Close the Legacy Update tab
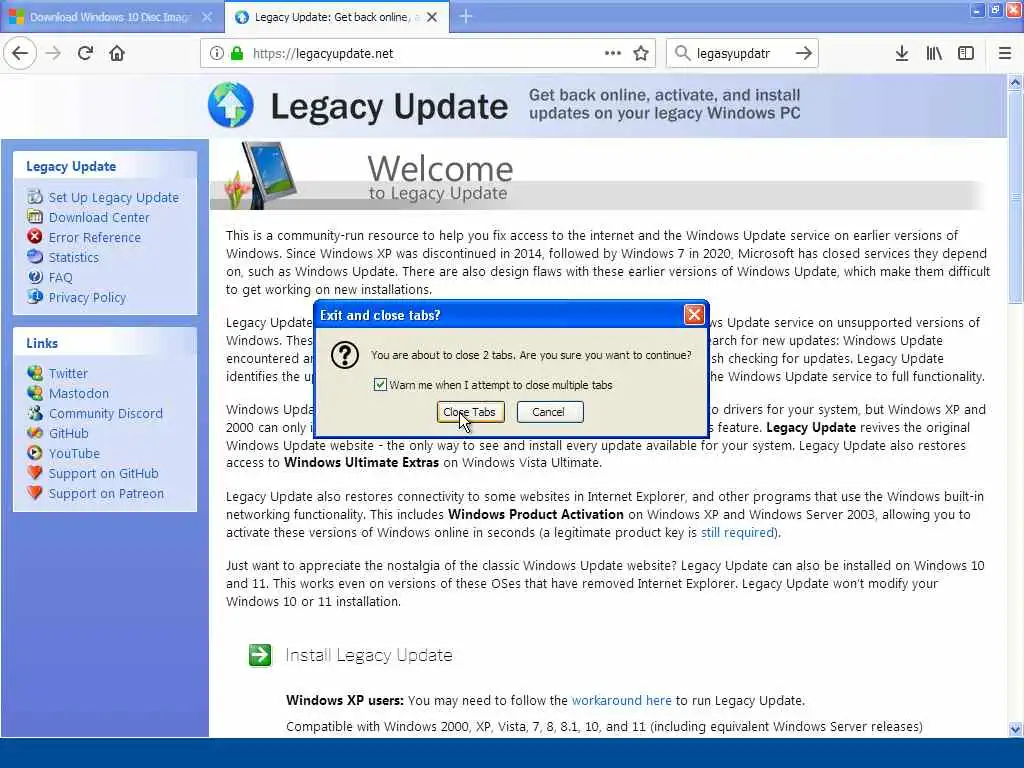 [432, 17]
